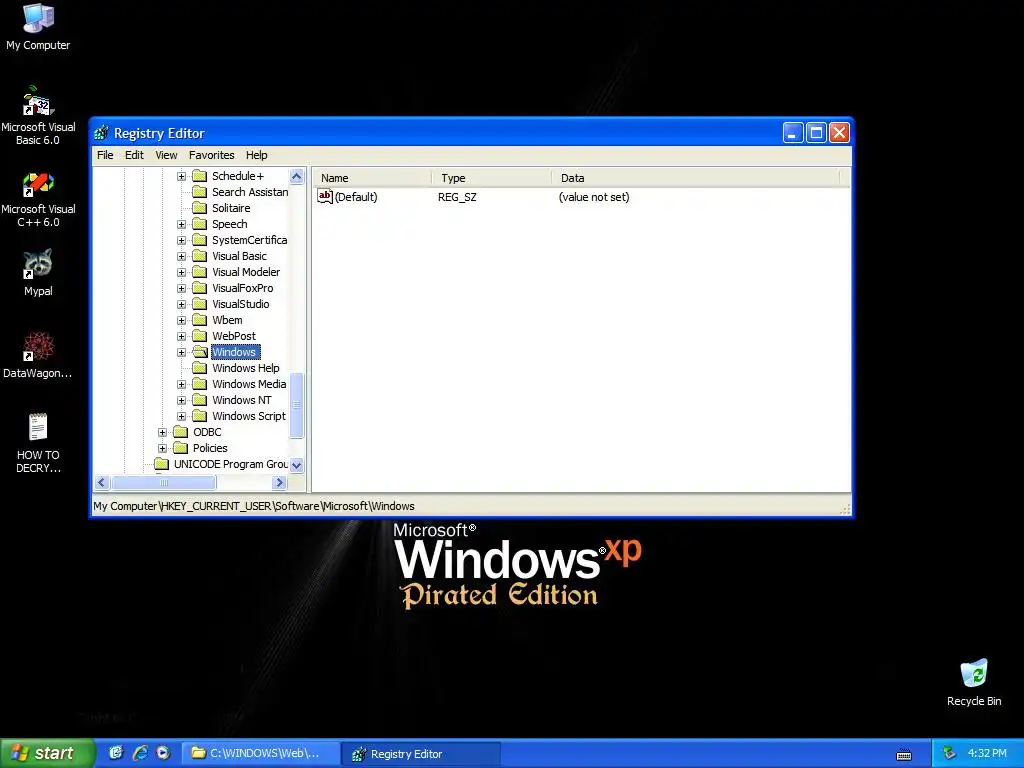
Task: Click the tree vertical scrollbar thumb
Action: point(296,405)
